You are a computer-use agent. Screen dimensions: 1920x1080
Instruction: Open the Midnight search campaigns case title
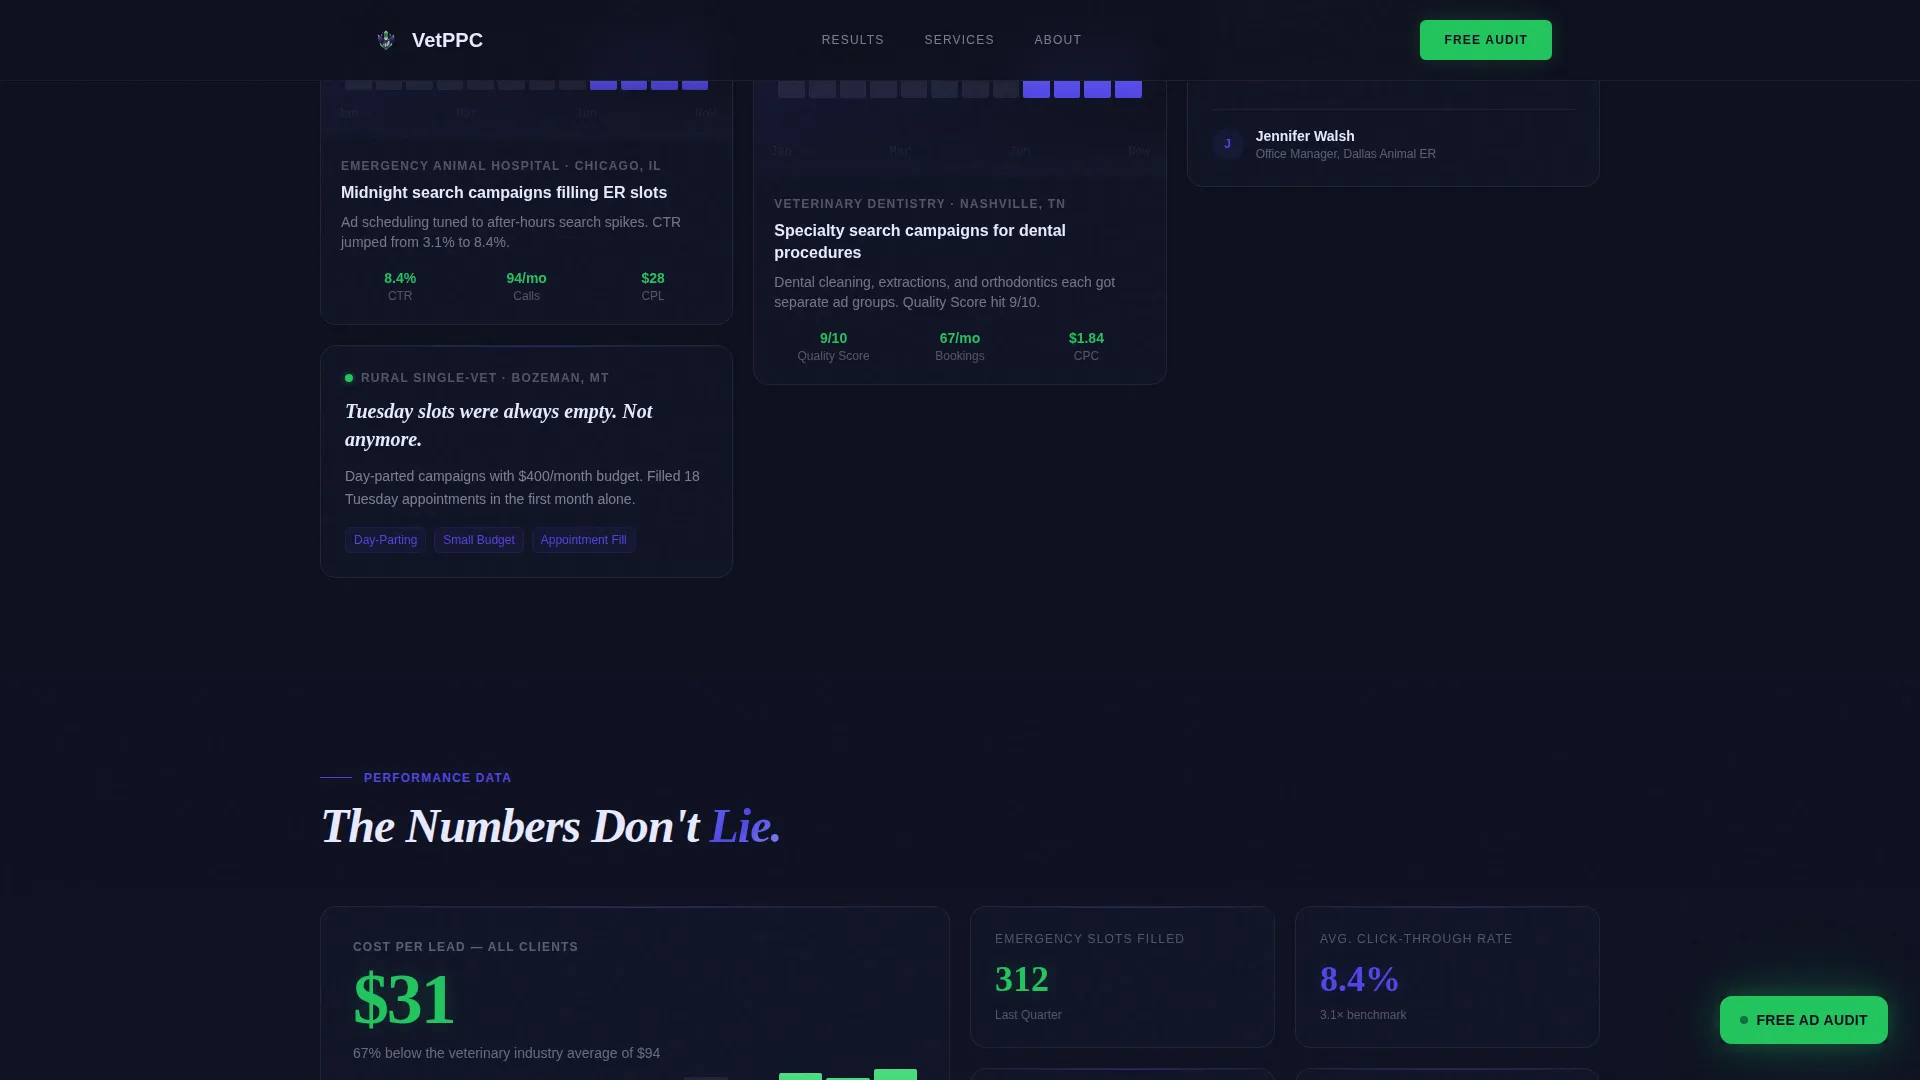[504, 192]
